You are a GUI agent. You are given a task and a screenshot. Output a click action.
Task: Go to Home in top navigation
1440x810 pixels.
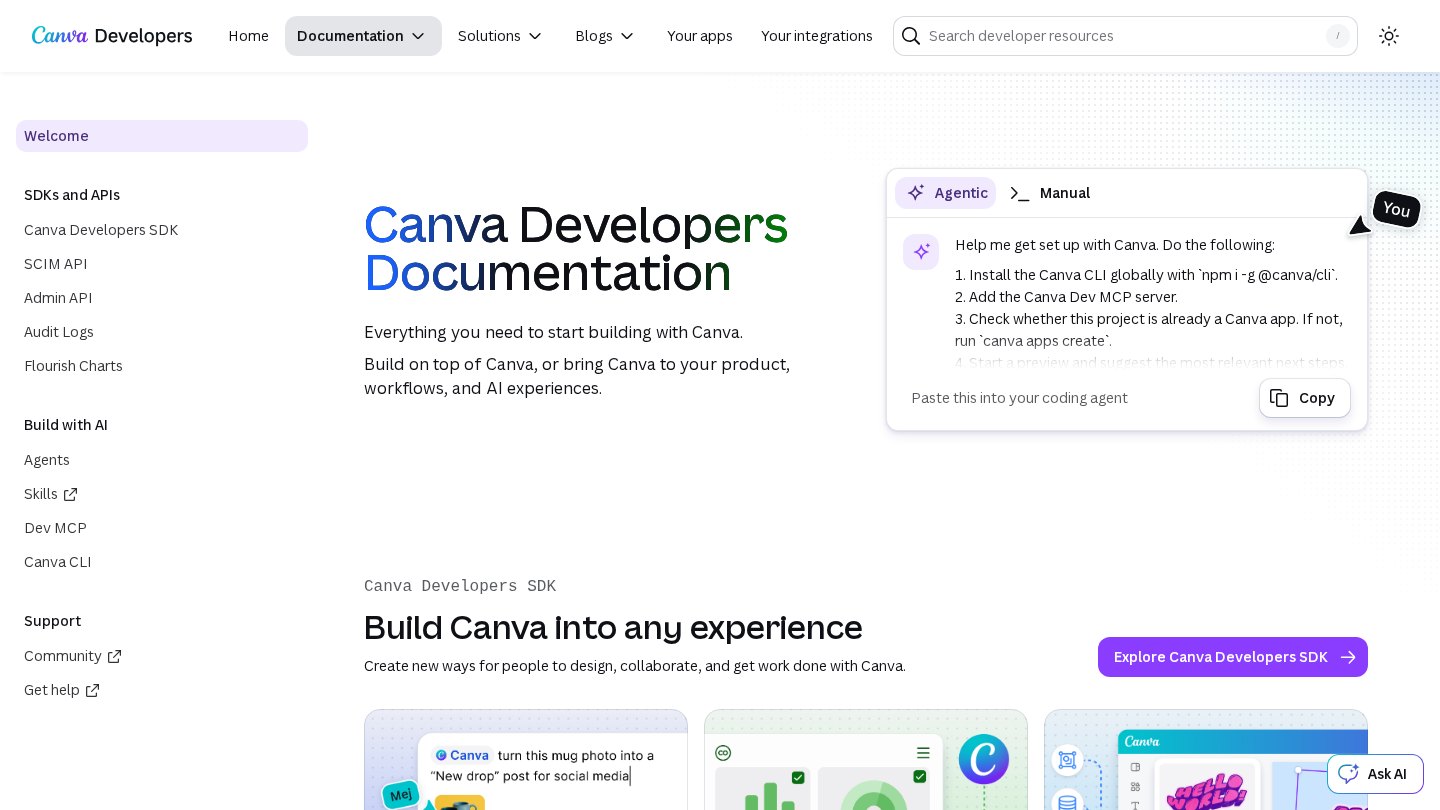pyautogui.click(x=248, y=36)
